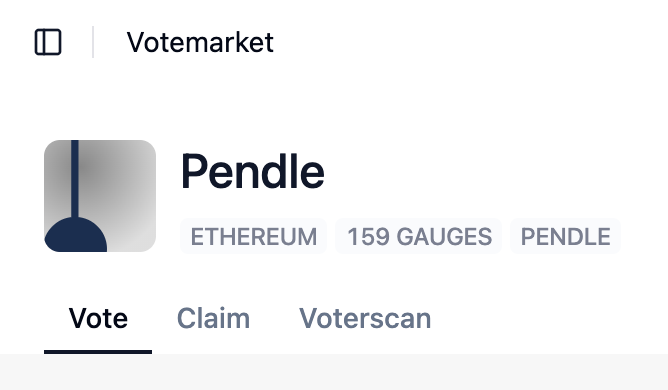Switch to the Claim tab
The height and width of the screenshot is (390, 668).
[x=213, y=318]
